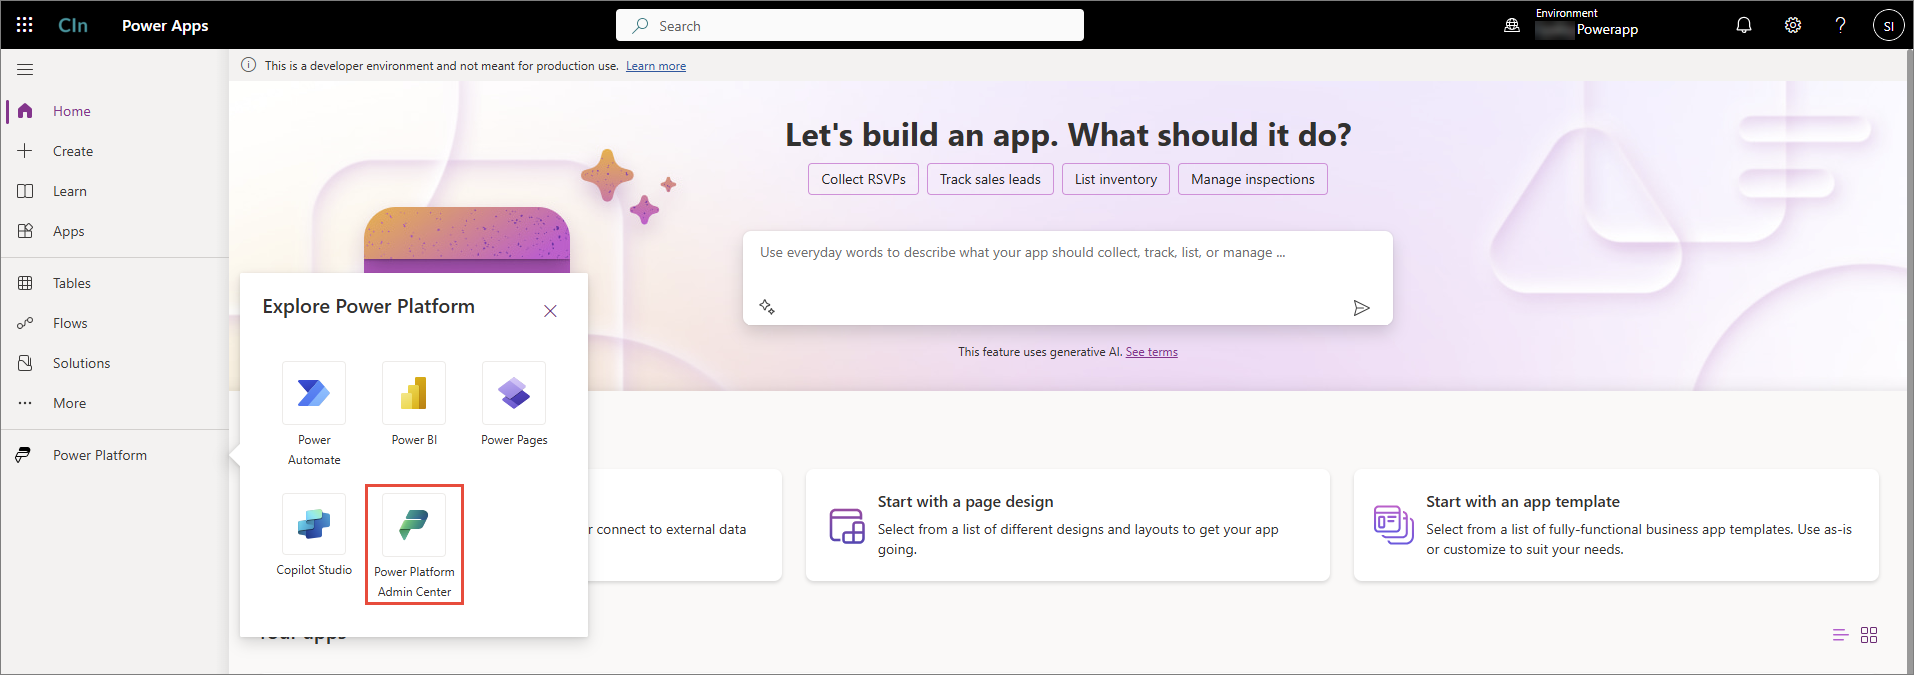
Task: Open the Powerapp environment selector
Action: pos(1587,25)
